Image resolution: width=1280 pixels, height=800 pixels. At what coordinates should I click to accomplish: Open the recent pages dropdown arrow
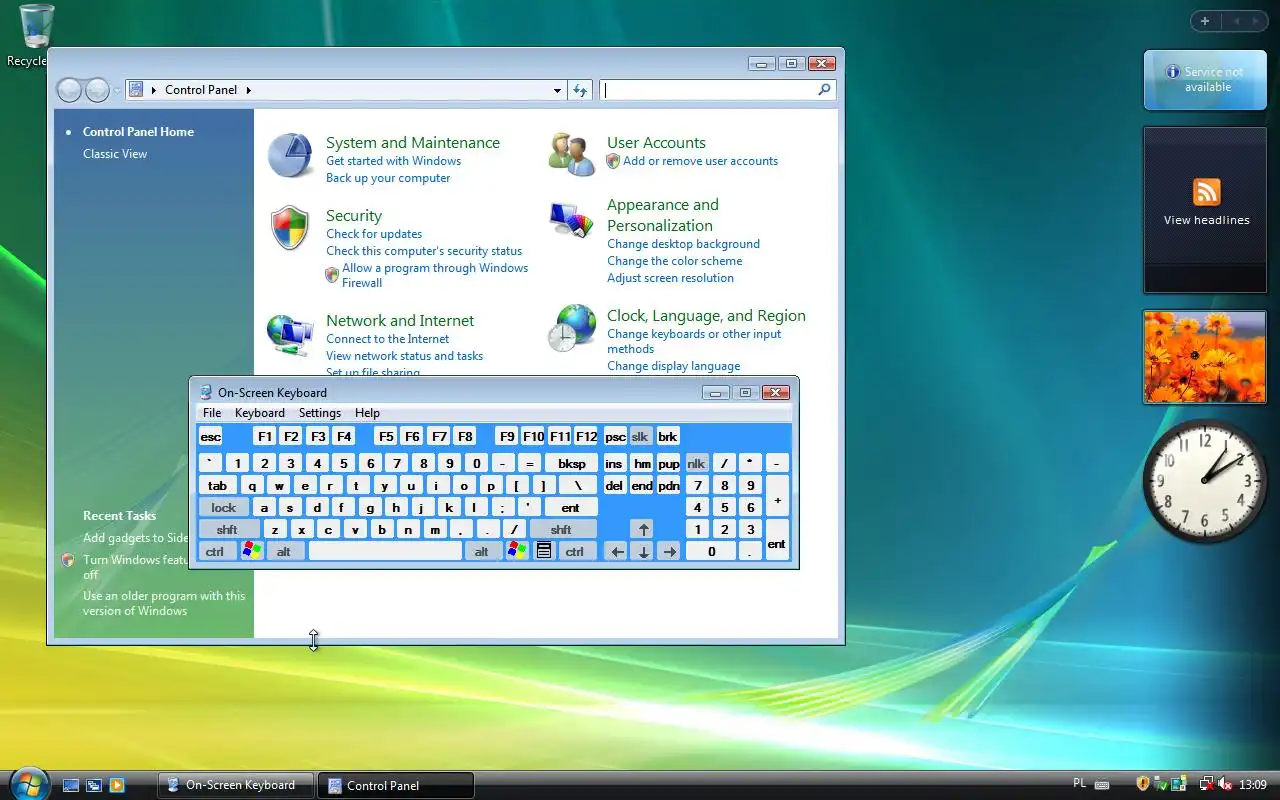pyautogui.click(x=117, y=91)
